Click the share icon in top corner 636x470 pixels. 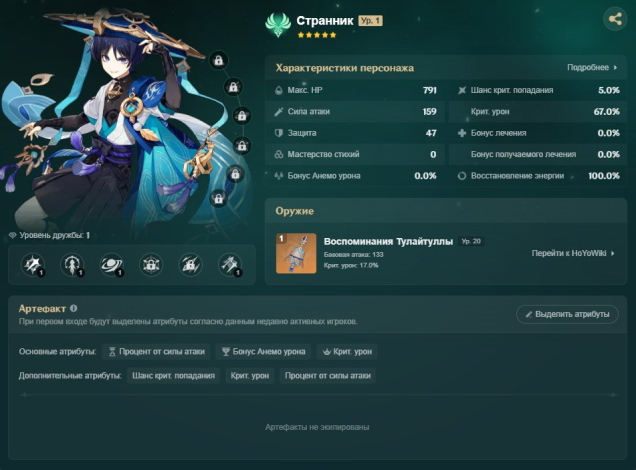click(615, 19)
